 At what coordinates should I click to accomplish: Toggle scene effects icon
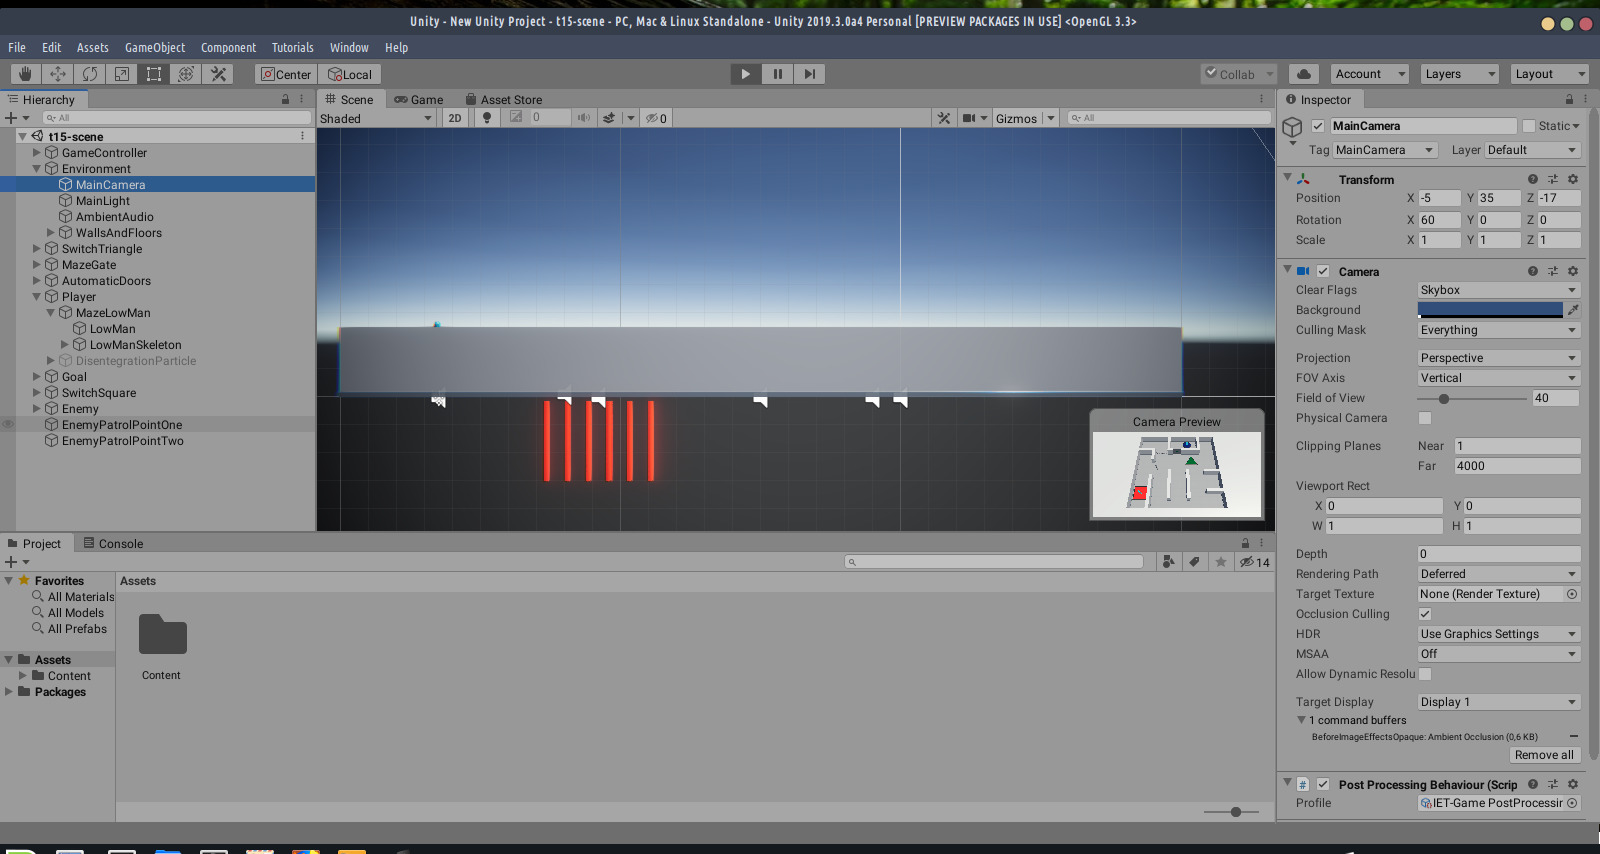(608, 118)
